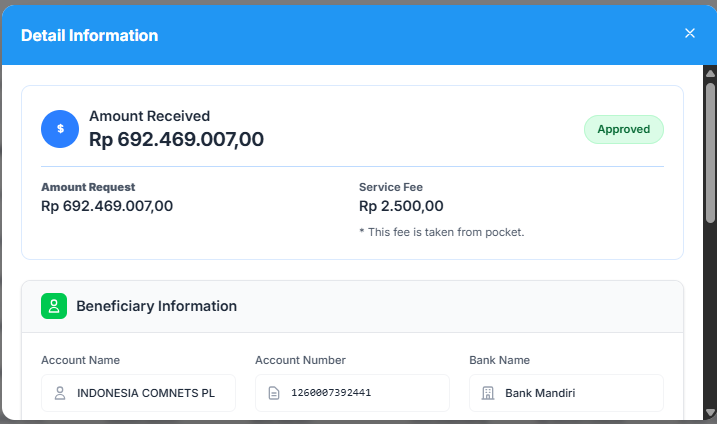Select the INDONESIA COMNETS PL account name field
717x424 pixels.
pos(146,393)
